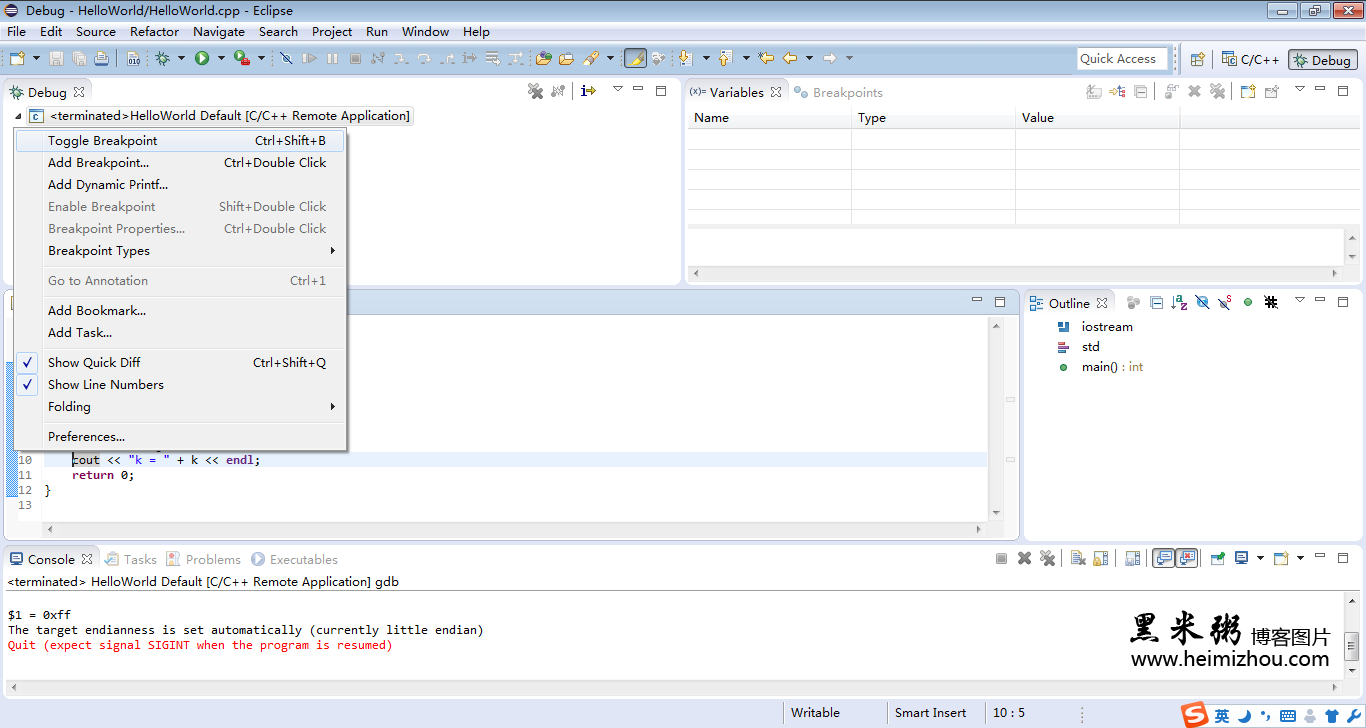Click Instruction Stepping Mode icon in Debug view

(588, 92)
